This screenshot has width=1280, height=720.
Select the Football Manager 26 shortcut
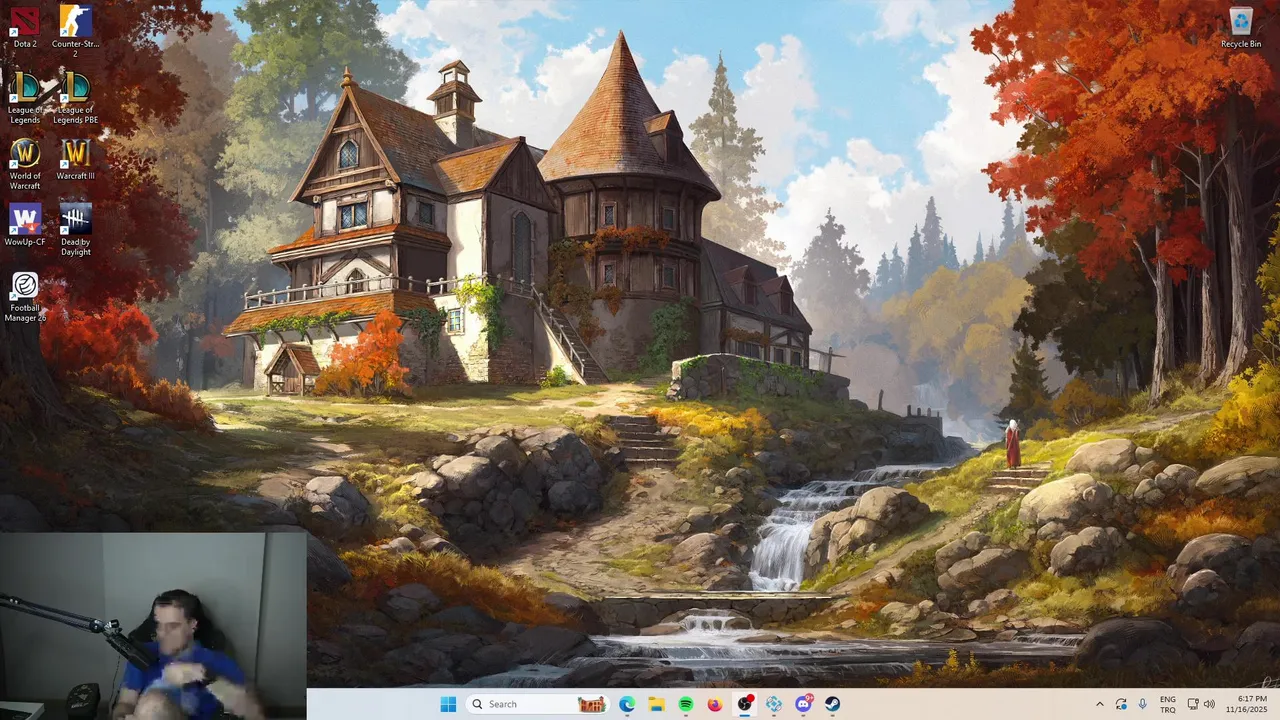(x=25, y=297)
